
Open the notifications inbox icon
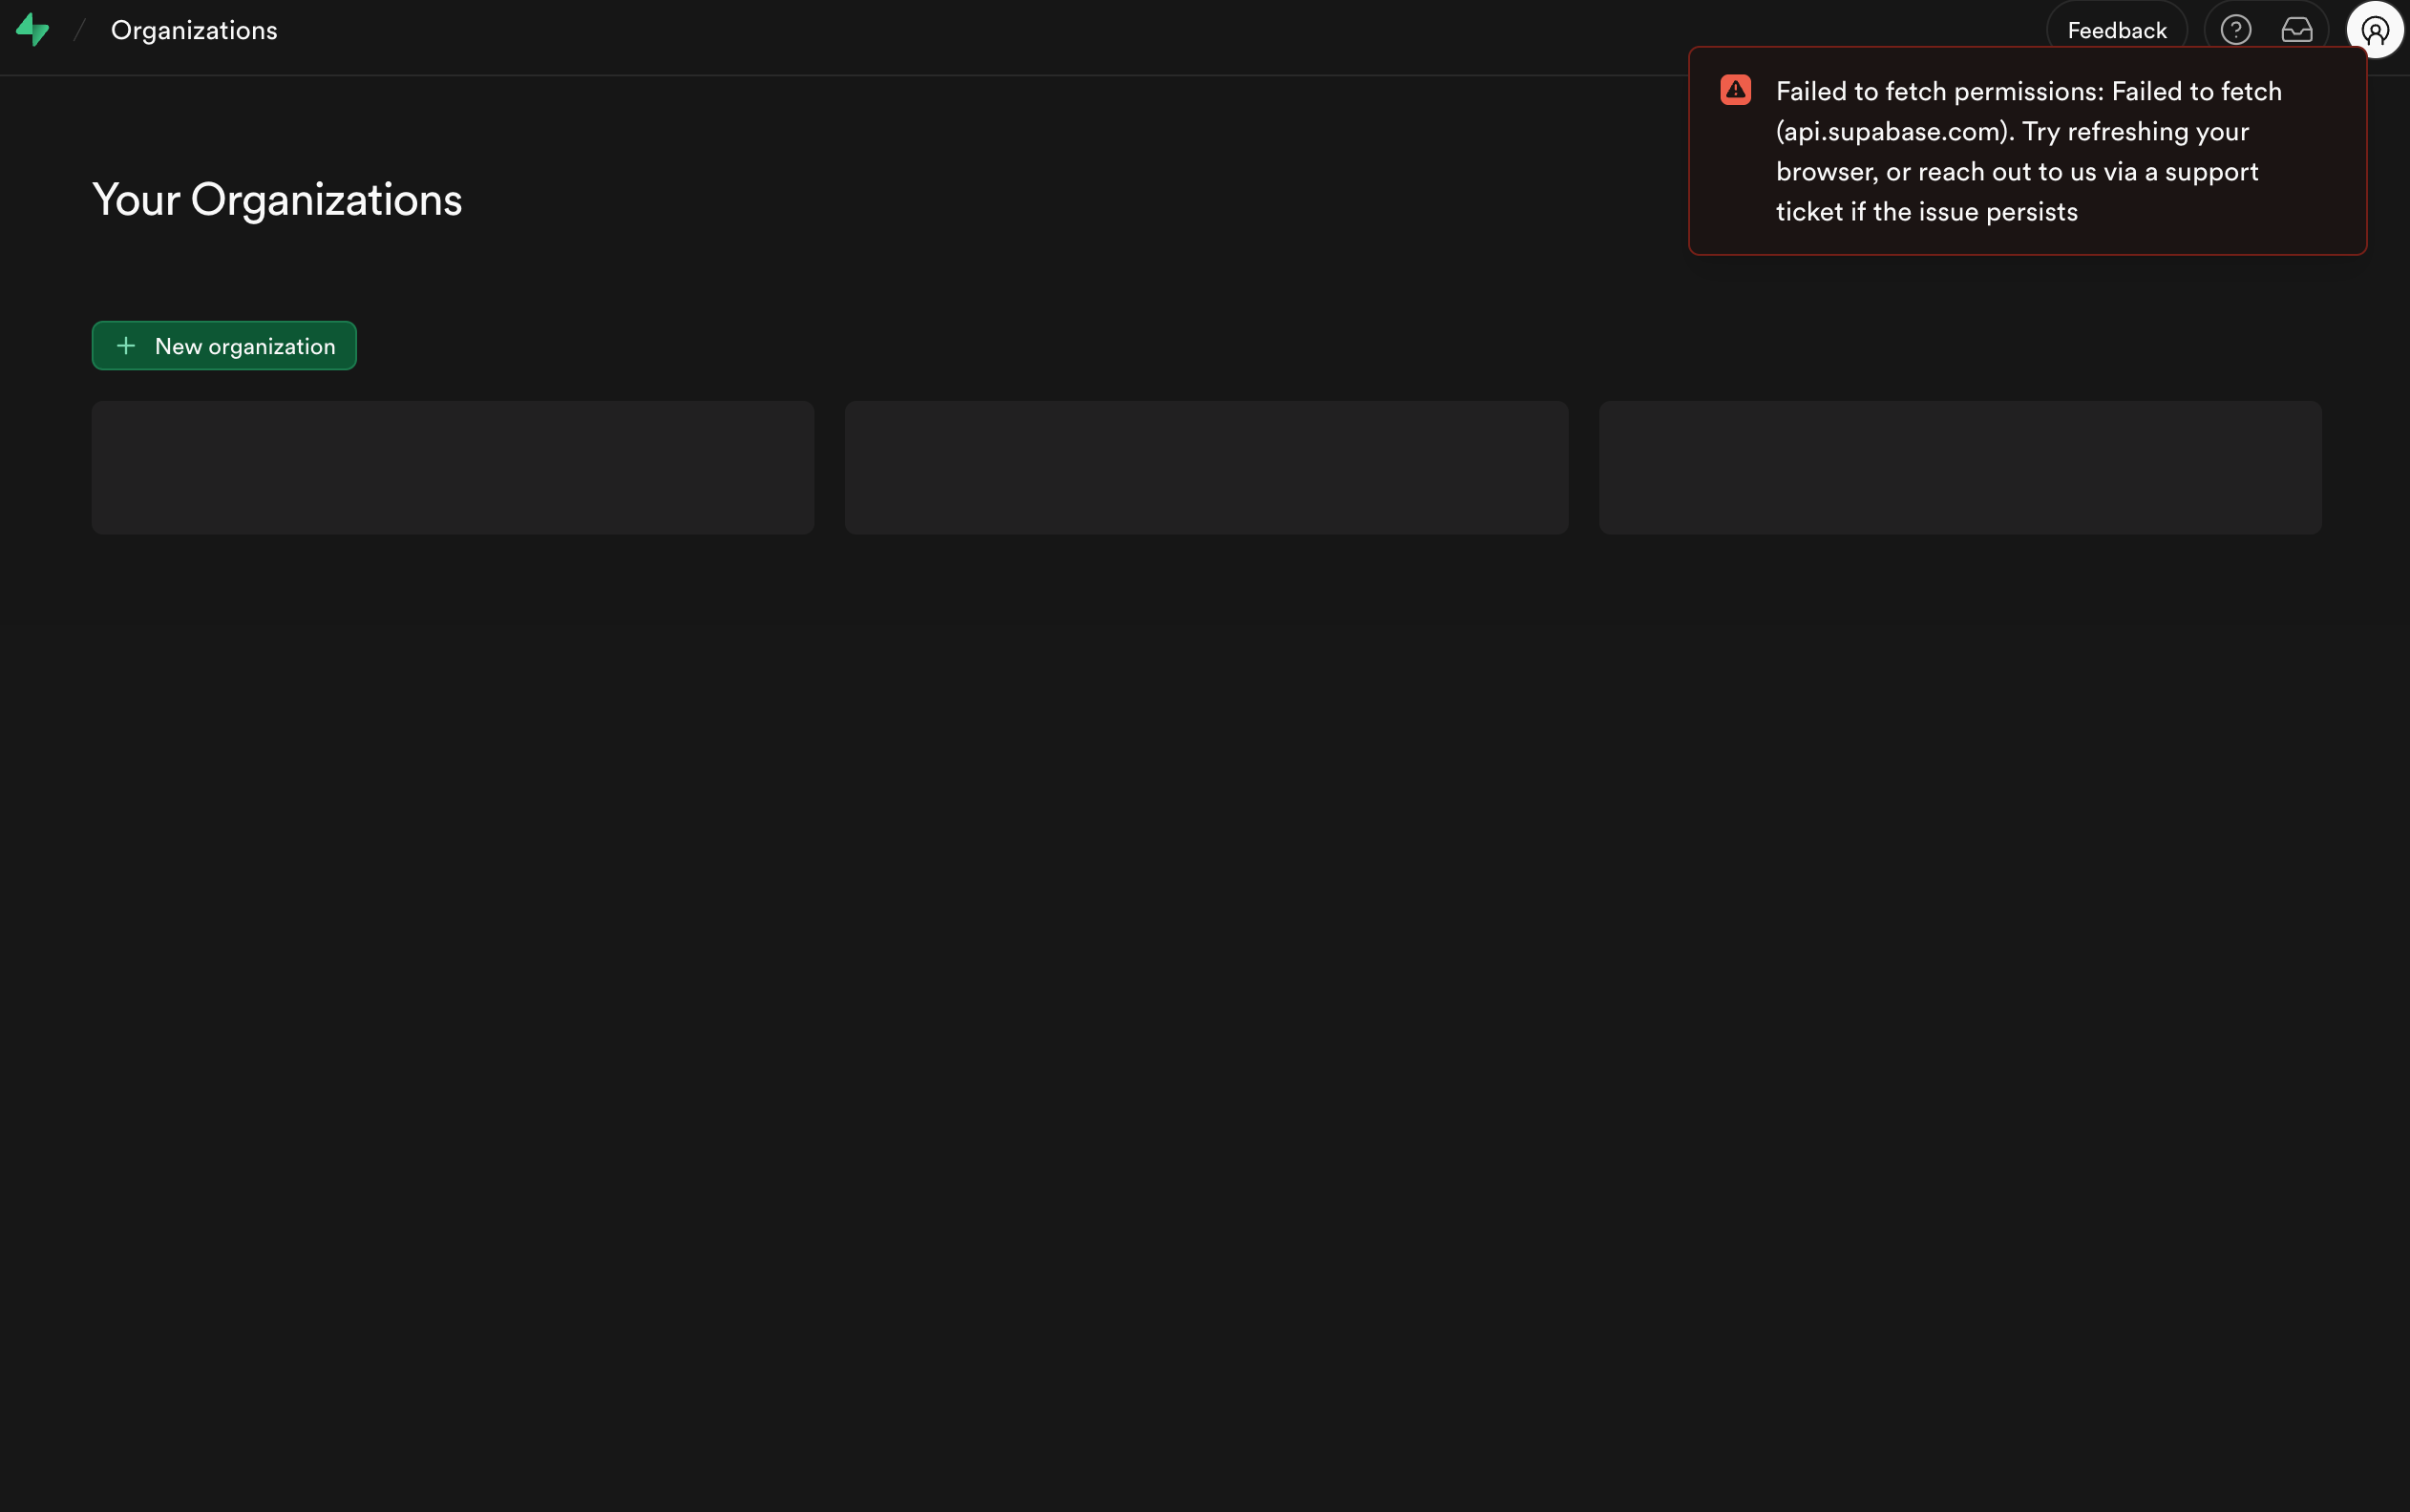point(2296,30)
